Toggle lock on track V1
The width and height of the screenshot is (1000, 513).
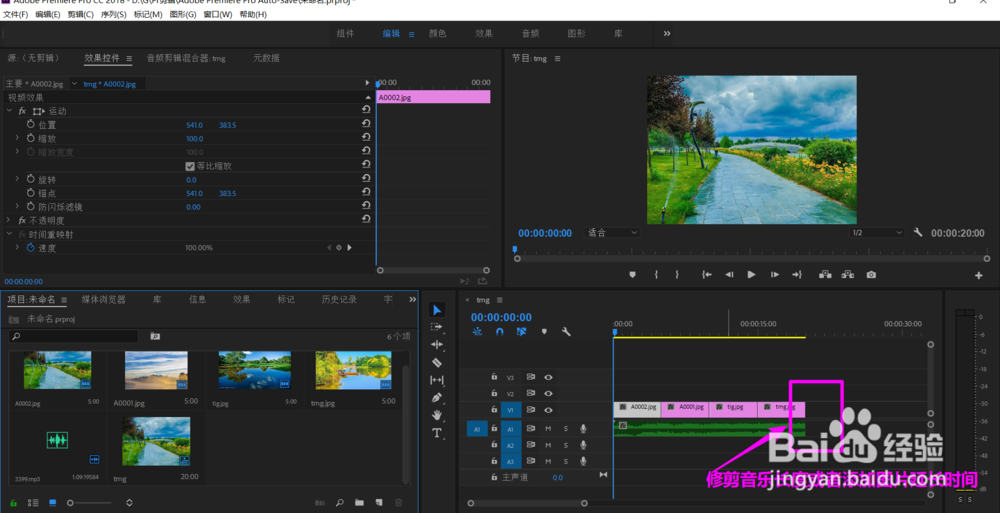pyautogui.click(x=494, y=410)
